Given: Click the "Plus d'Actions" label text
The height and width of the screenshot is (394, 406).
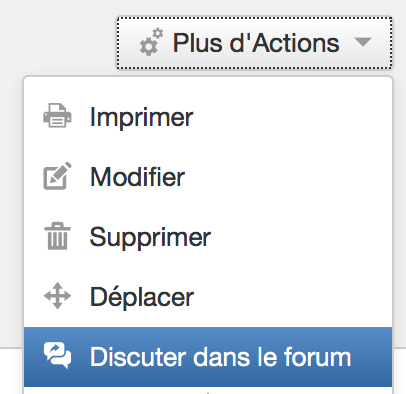Looking at the screenshot, I should point(256,43).
